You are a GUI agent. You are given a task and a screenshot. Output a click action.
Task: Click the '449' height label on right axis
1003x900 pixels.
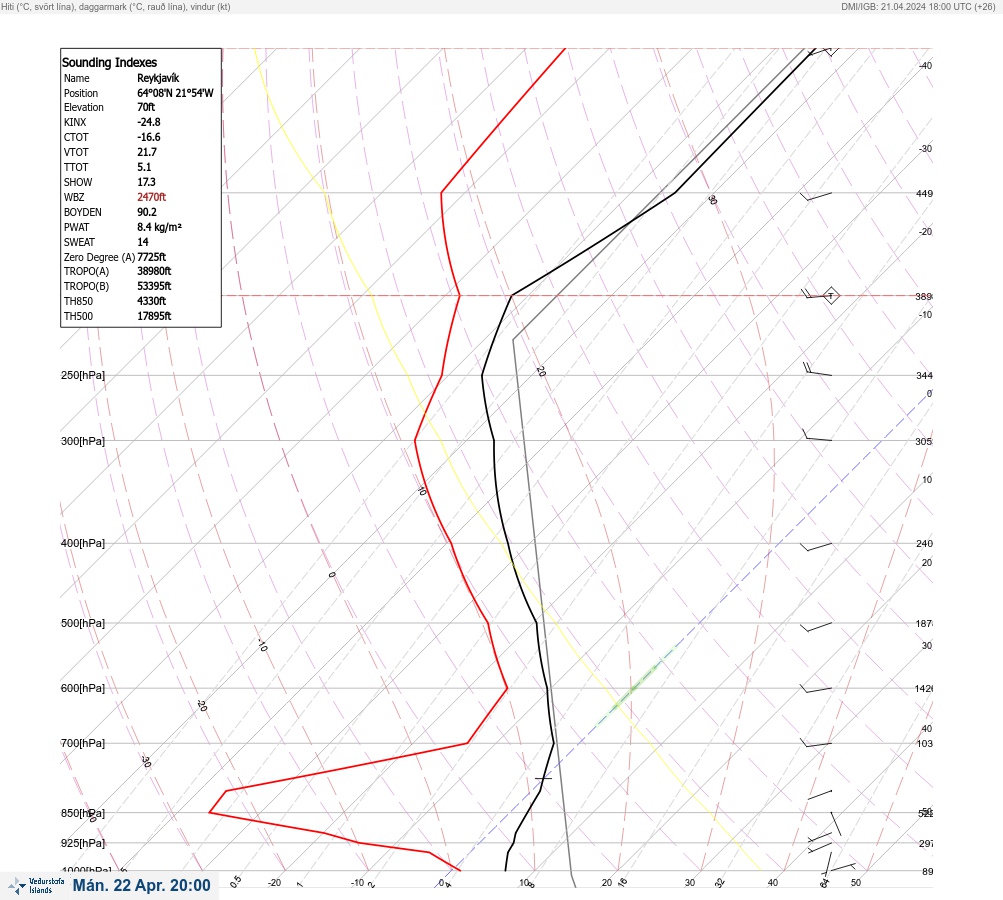pyautogui.click(x=924, y=193)
